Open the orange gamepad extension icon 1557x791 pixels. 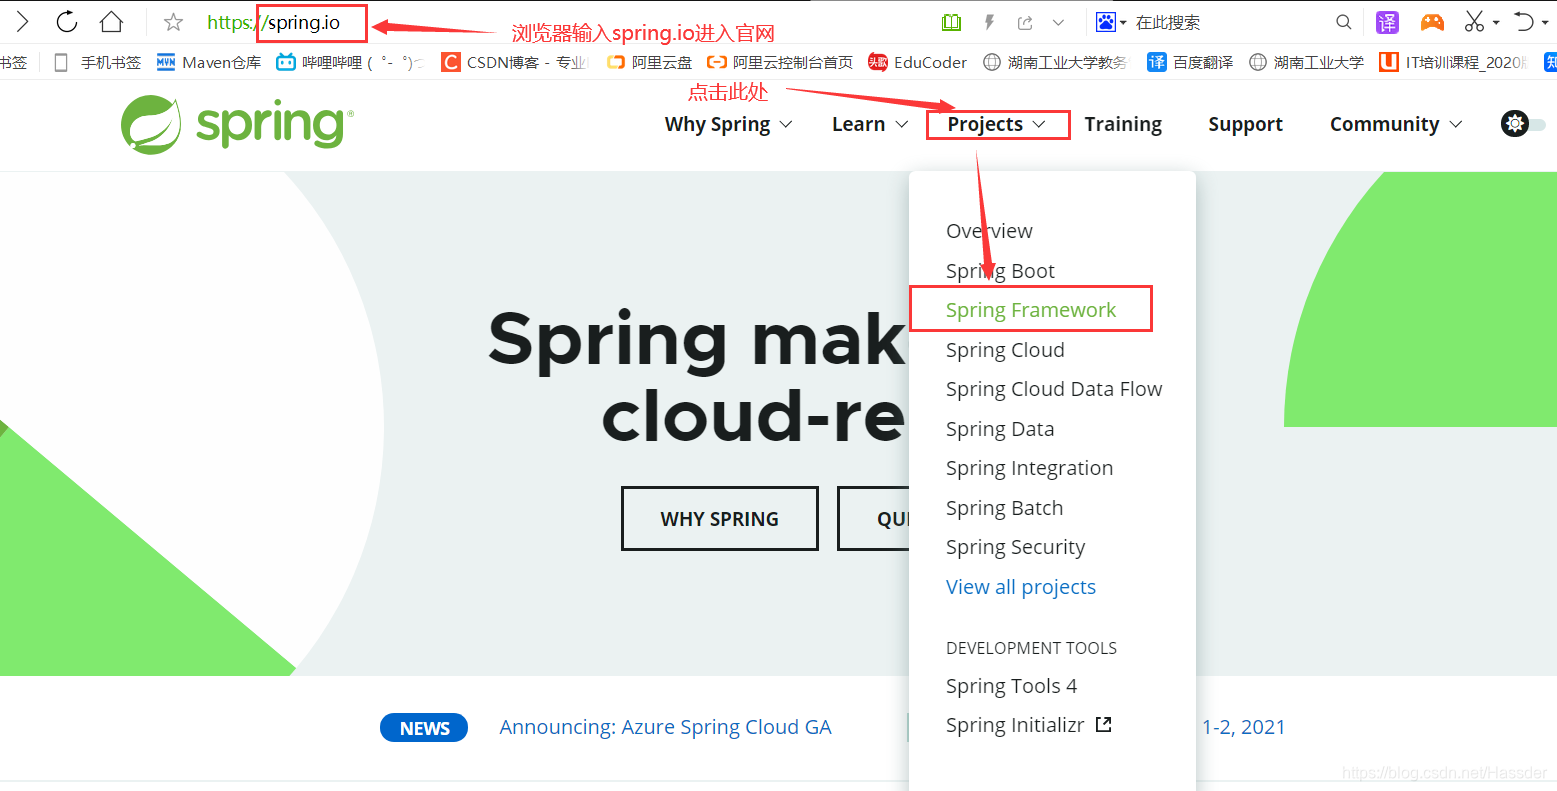click(x=1433, y=22)
